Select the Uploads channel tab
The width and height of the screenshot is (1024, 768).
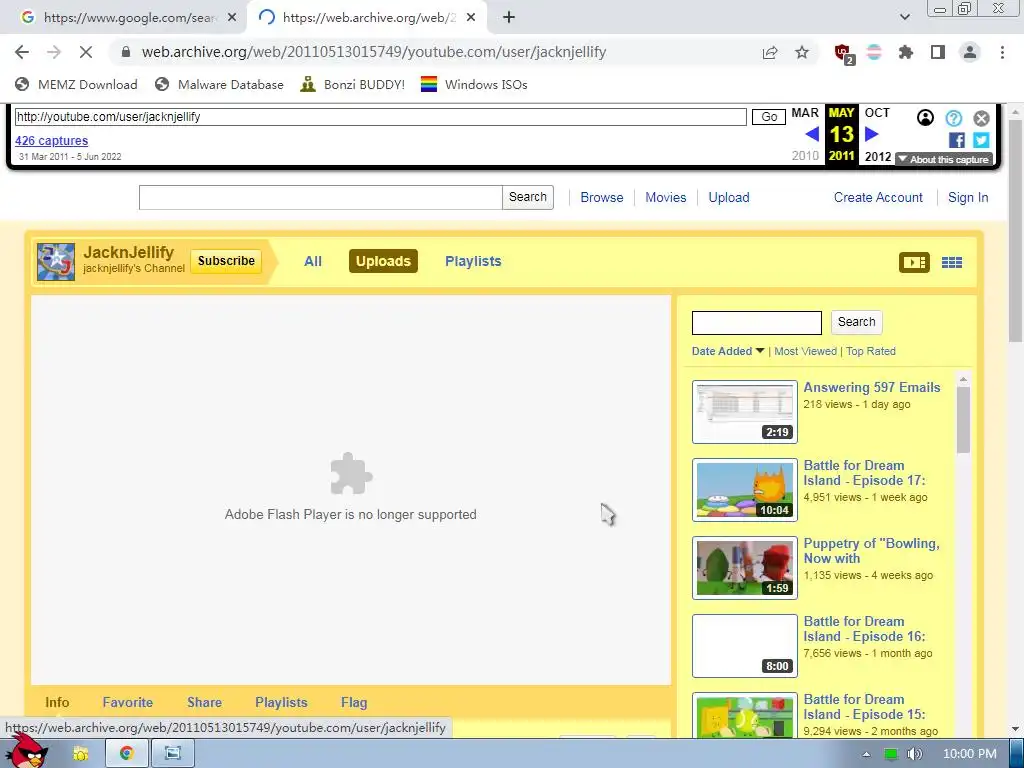pos(383,261)
